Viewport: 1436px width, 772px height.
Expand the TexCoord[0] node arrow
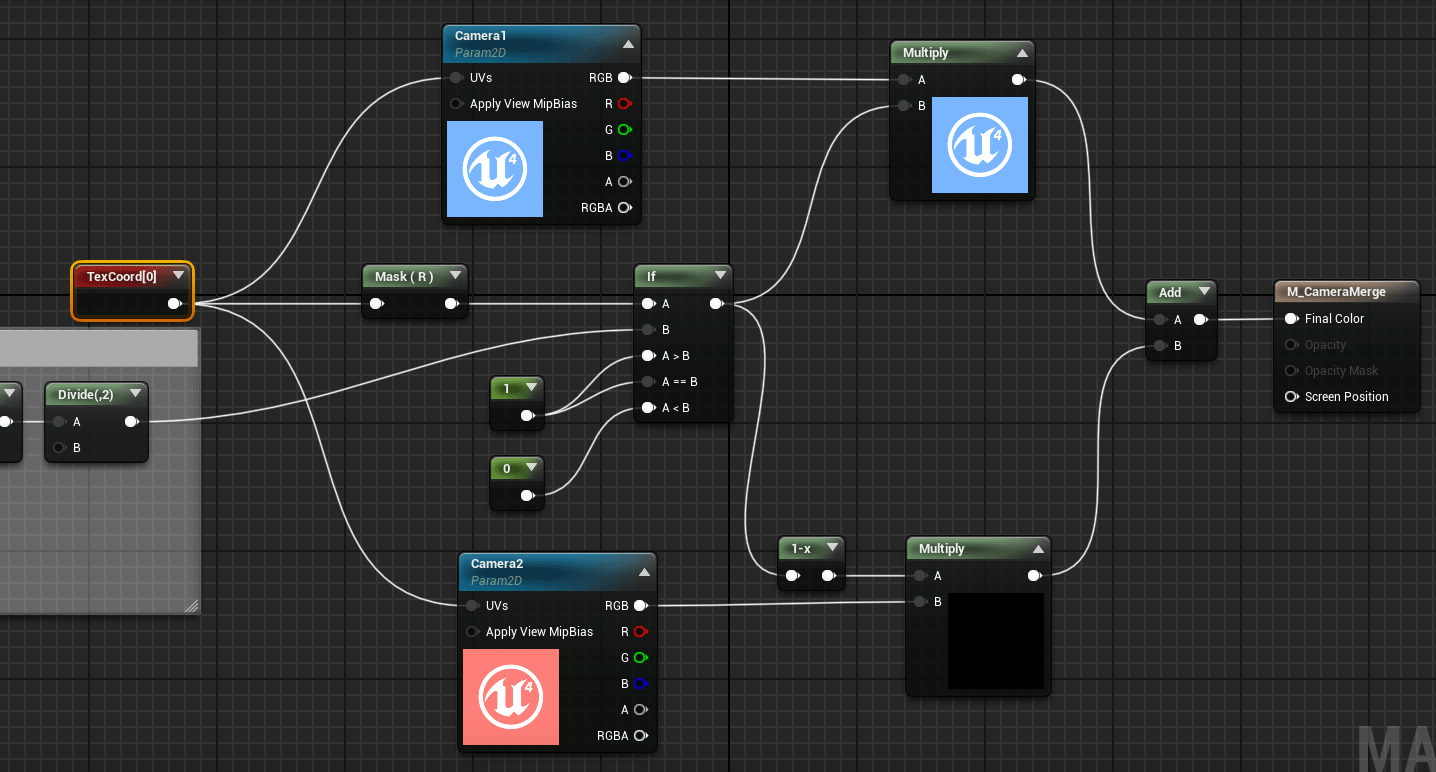tap(179, 275)
